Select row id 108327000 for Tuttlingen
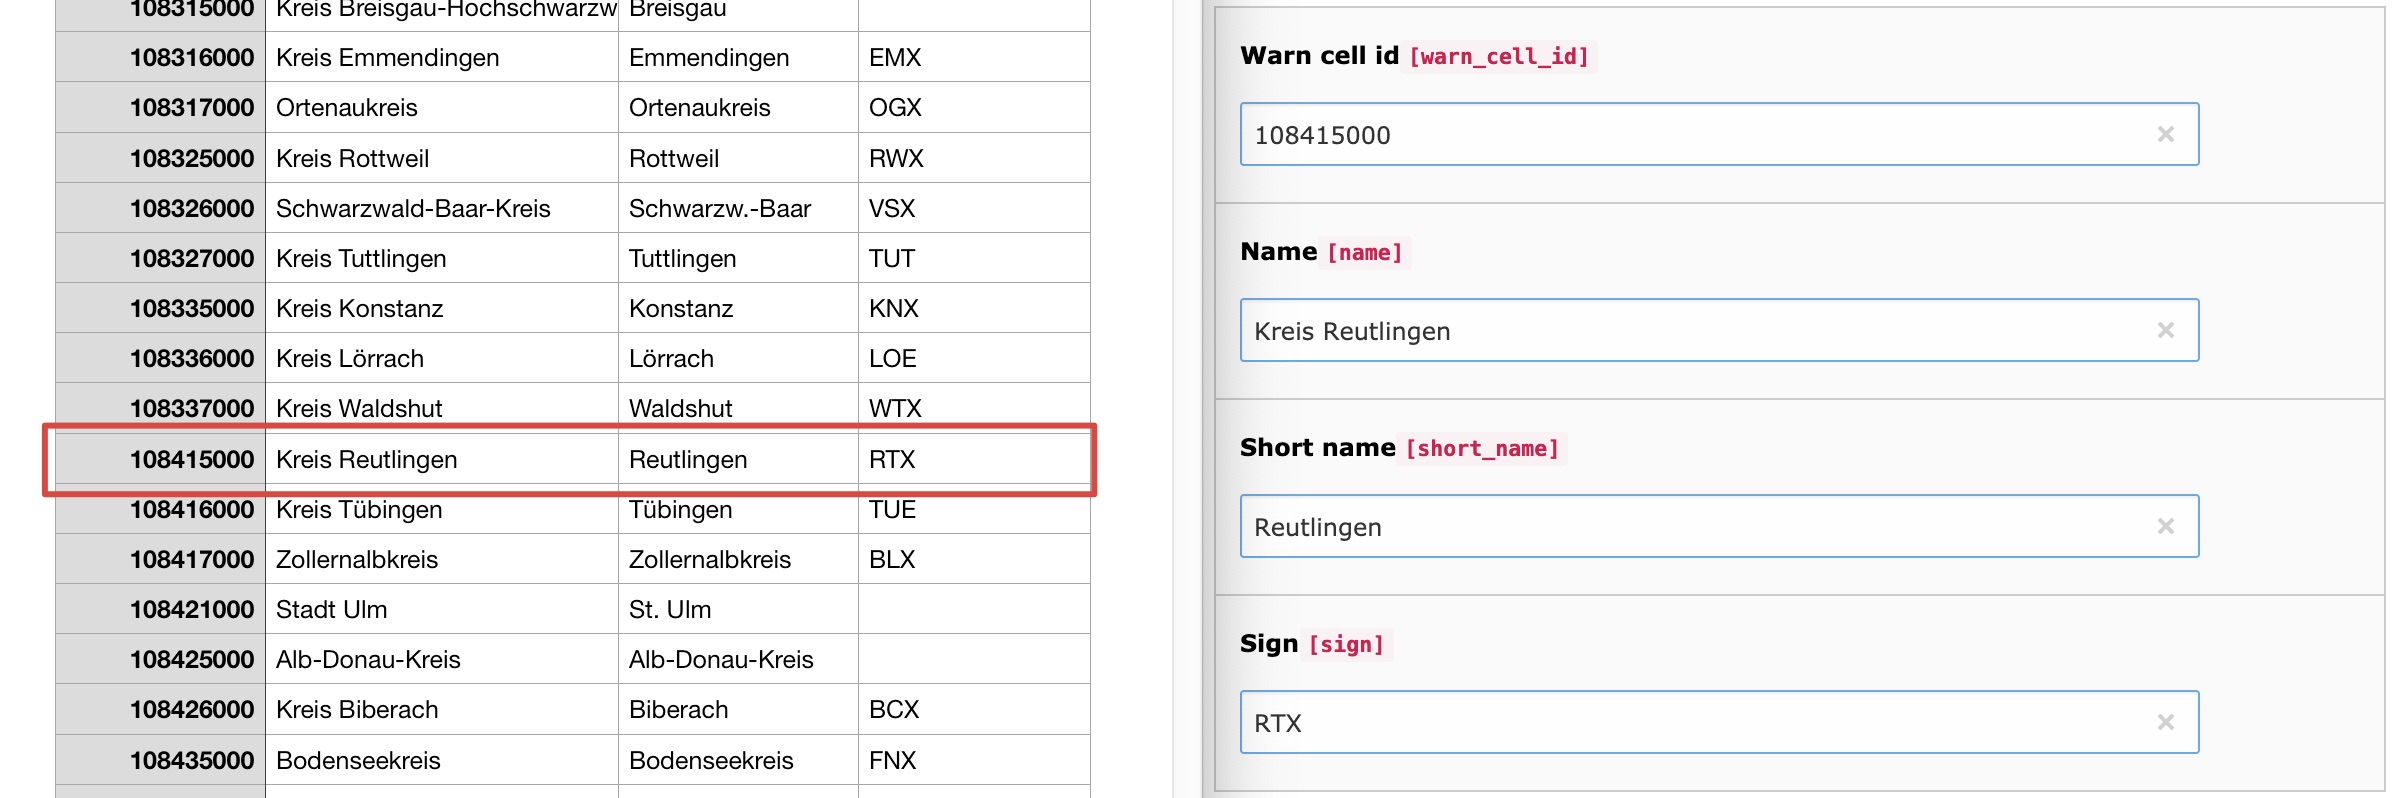Viewport: 2402px width, 798px height. [x=191, y=259]
